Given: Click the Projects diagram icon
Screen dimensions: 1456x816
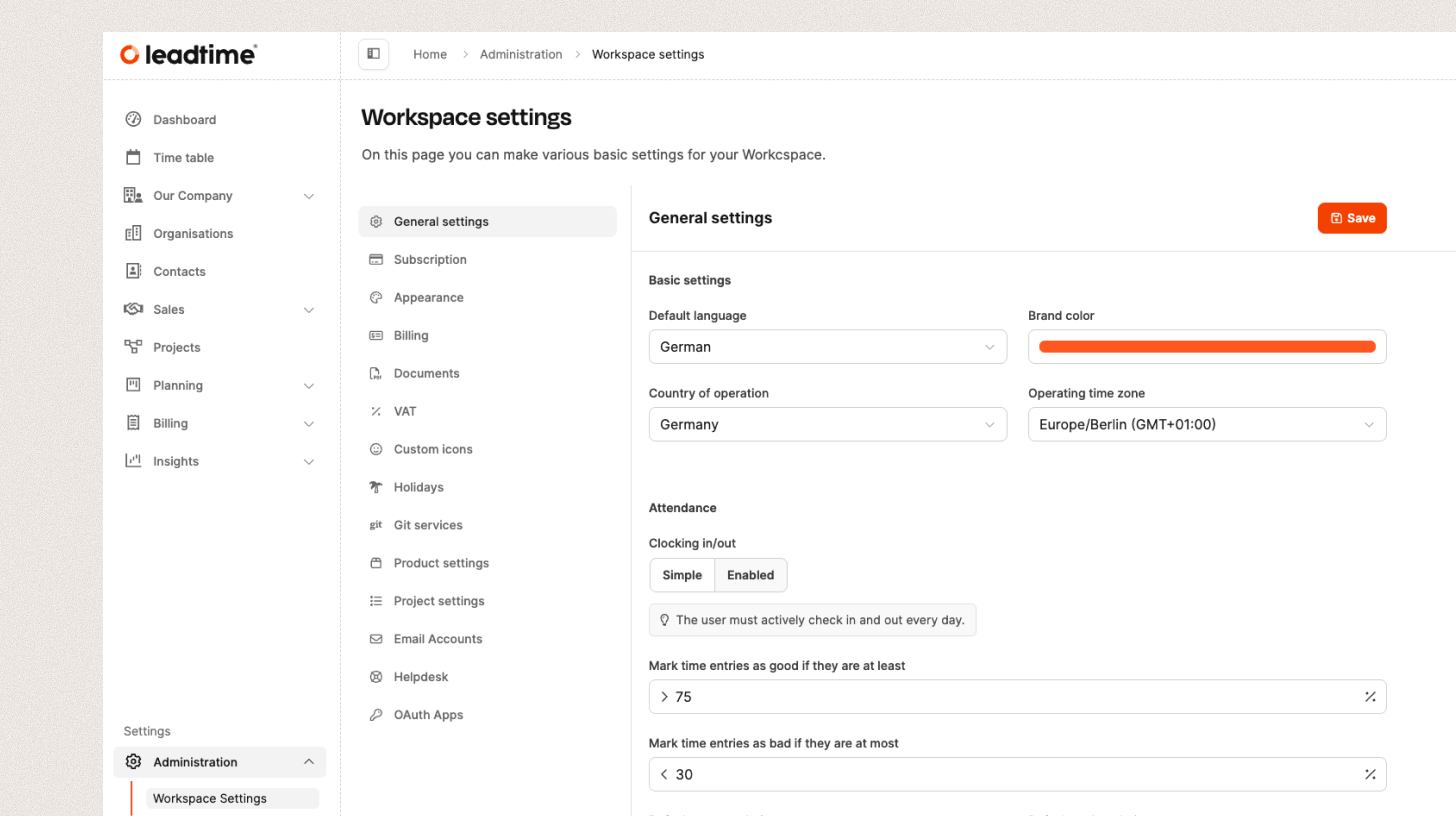Looking at the screenshot, I should (133, 348).
